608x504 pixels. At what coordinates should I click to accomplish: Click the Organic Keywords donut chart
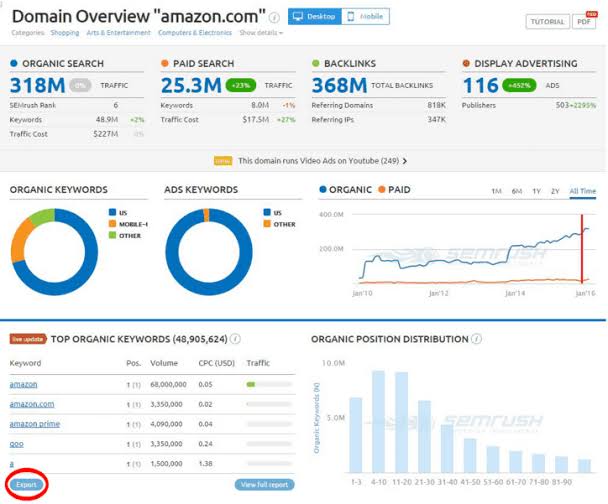coord(54,252)
